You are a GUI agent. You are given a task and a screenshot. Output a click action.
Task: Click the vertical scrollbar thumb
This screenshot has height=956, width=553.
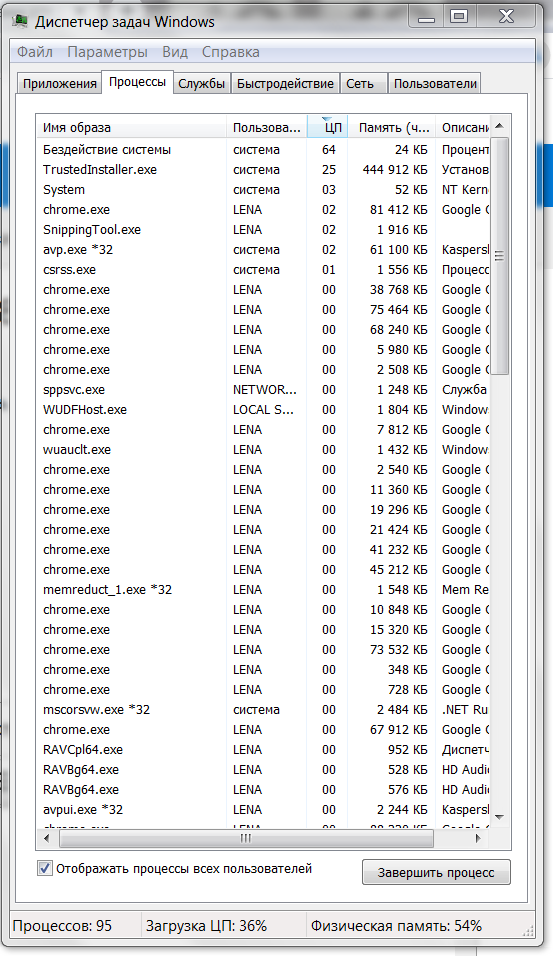click(499, 256)
